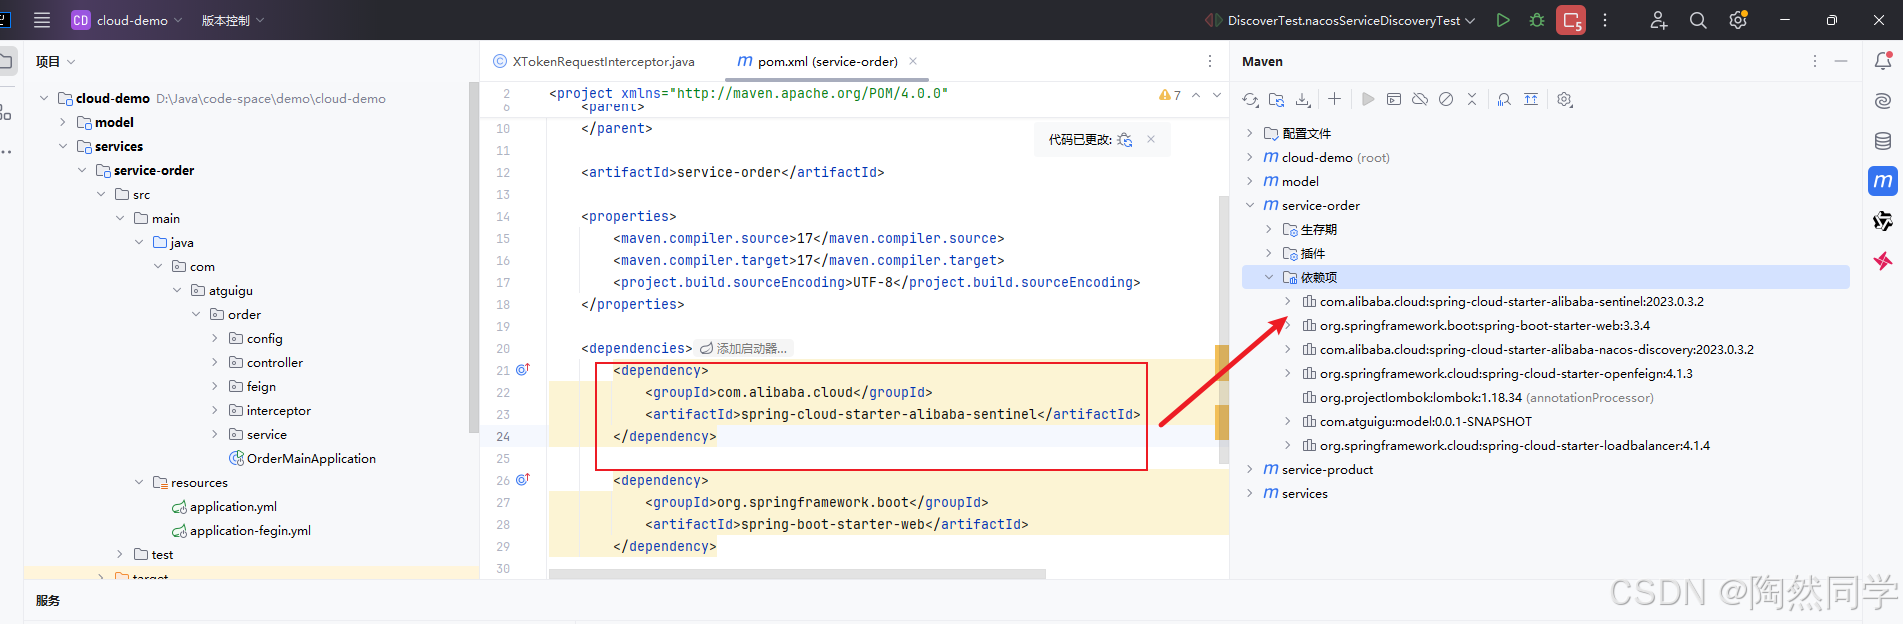
Task: Open 服务 tool window
Action: pos(48,601)
